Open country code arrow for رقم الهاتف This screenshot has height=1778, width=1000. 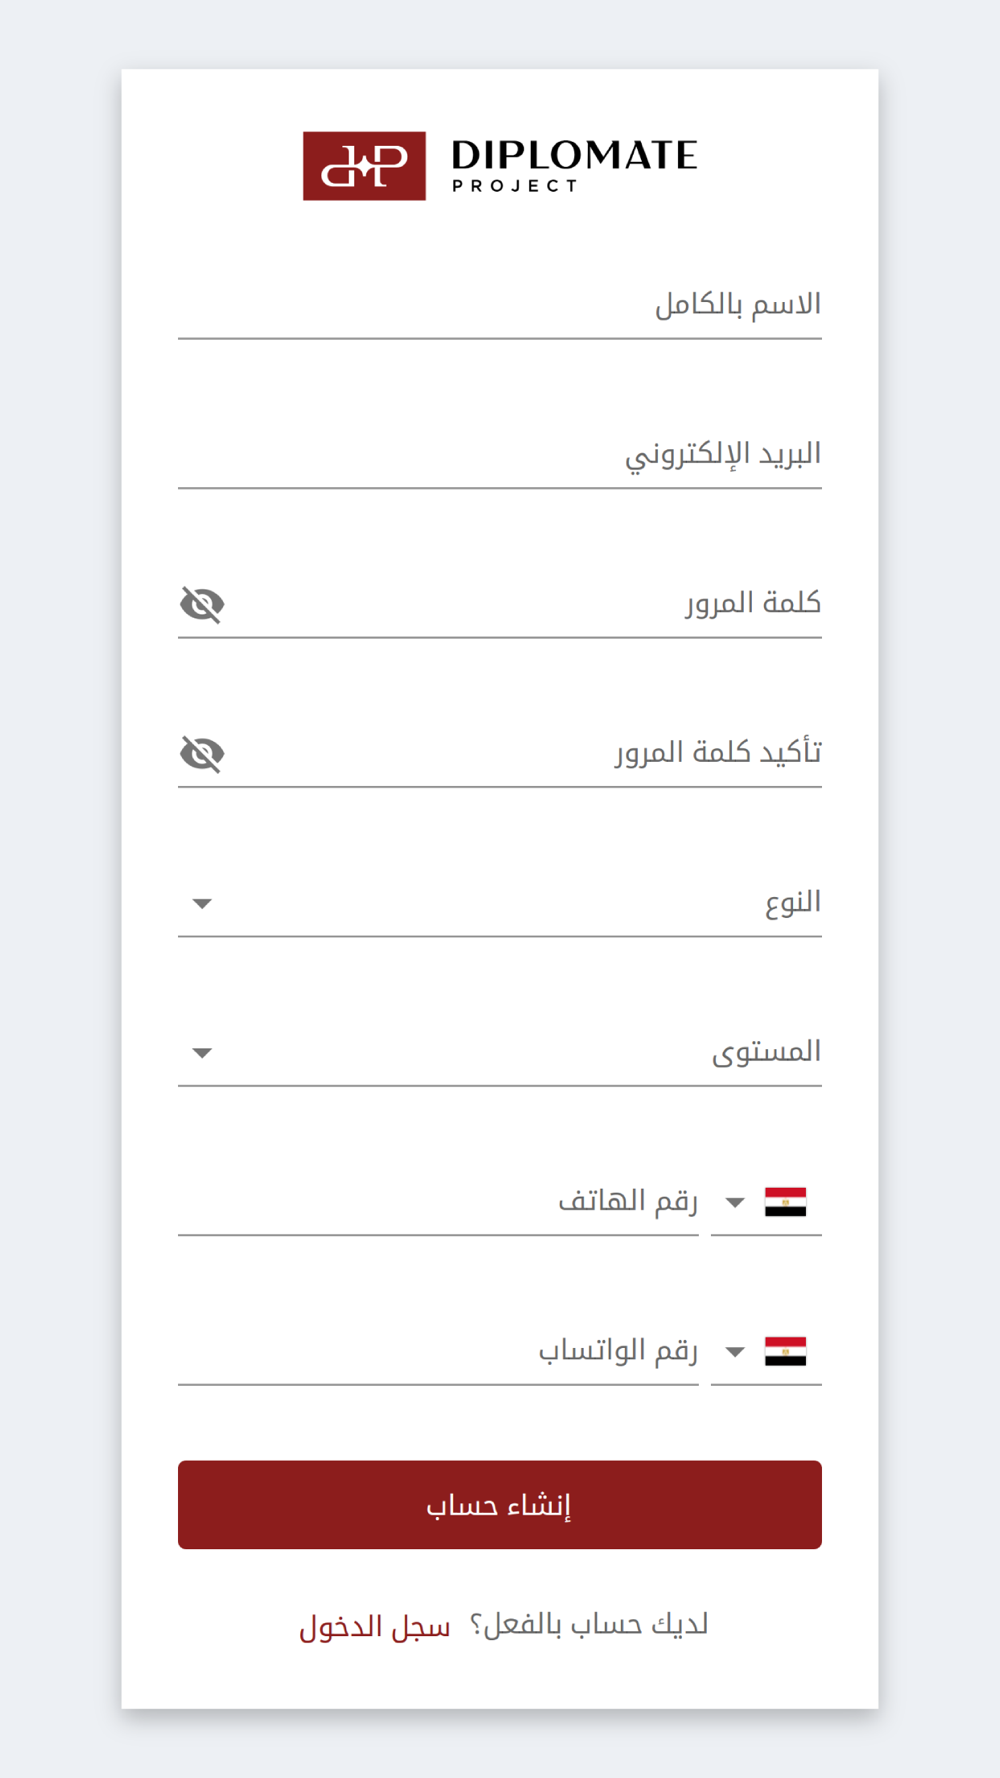[735, 1202]
